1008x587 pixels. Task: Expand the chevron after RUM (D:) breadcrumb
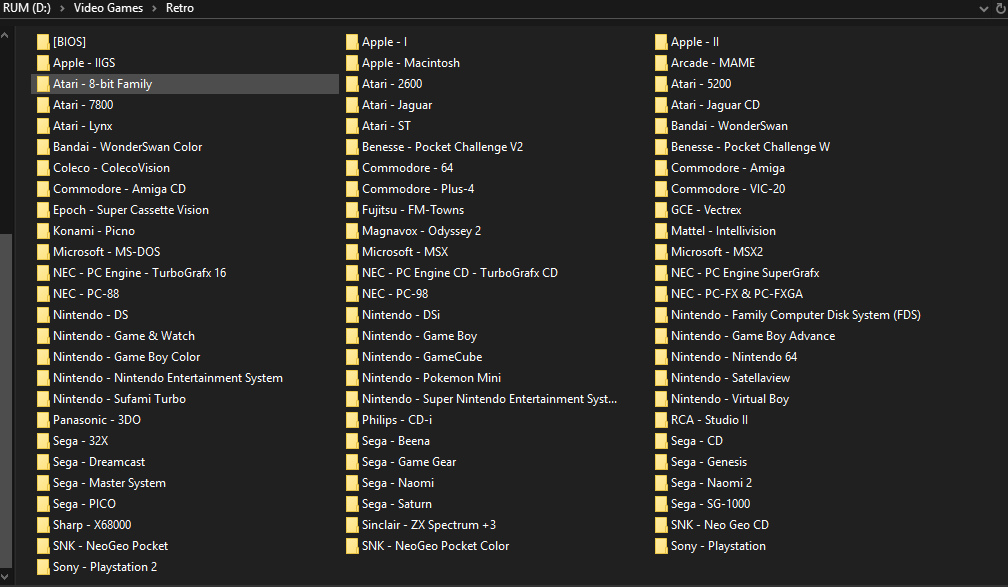(63, 9)
